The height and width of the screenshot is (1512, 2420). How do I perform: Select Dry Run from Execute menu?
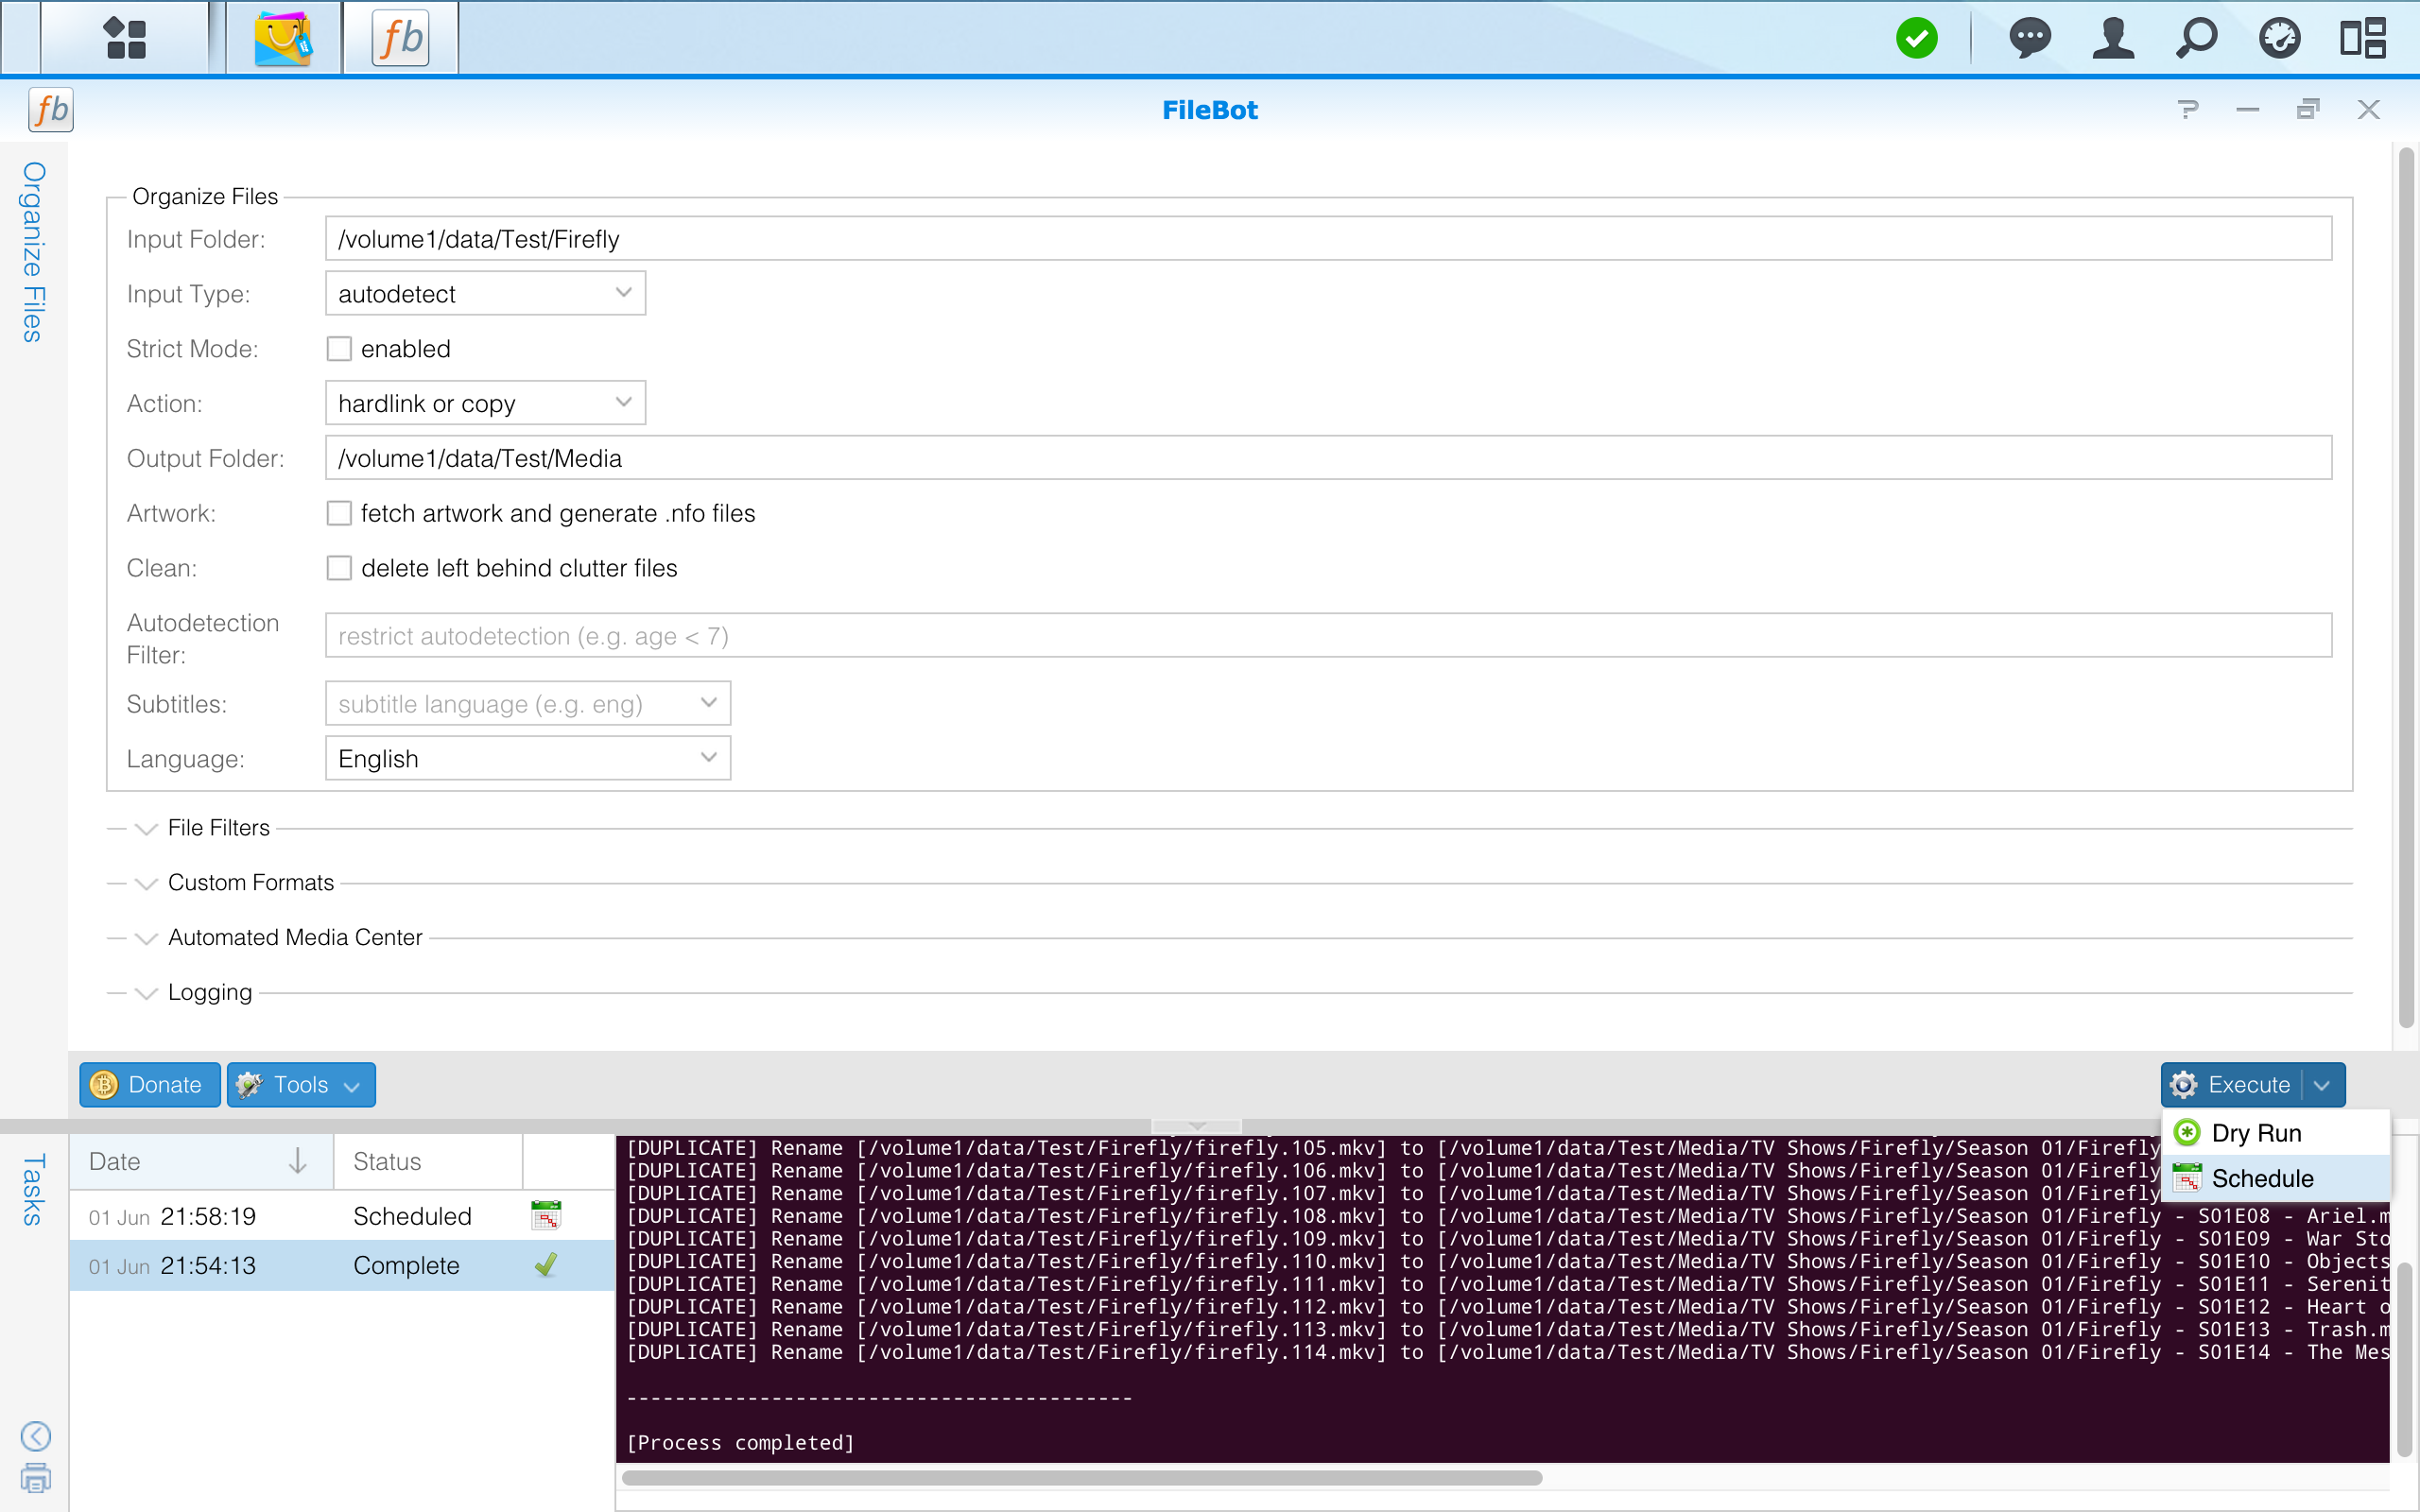(2256, 1133)
